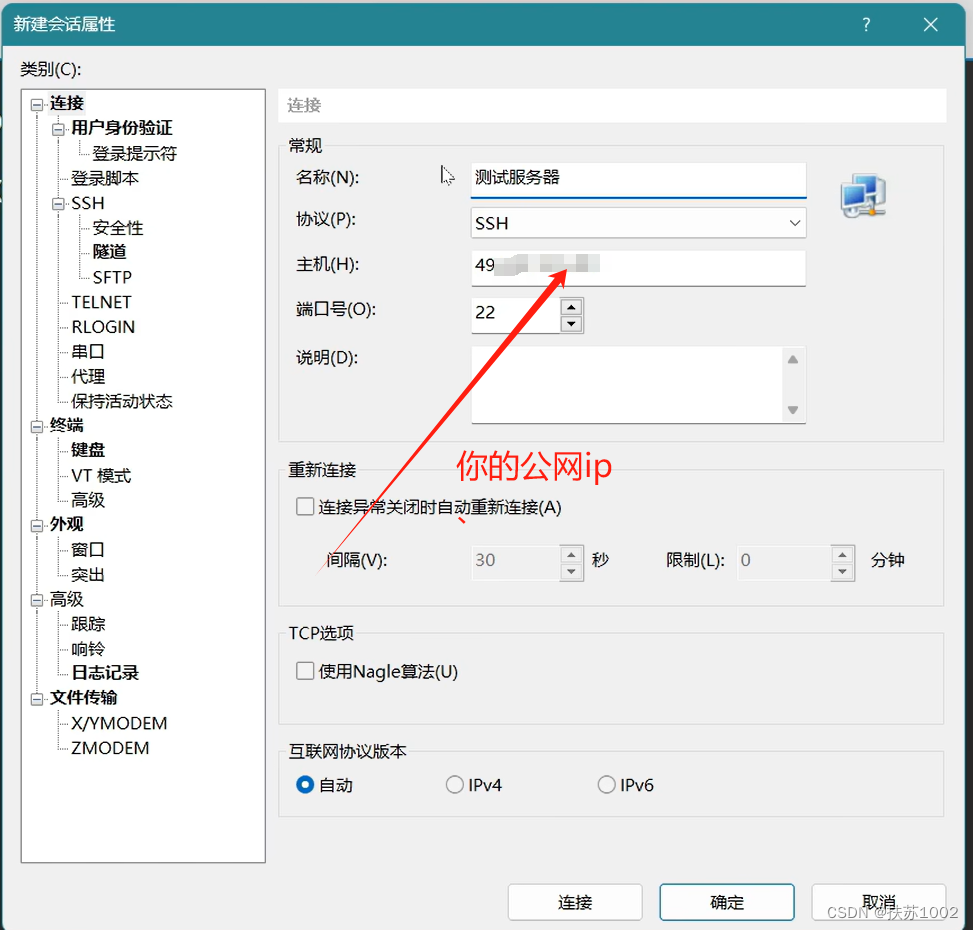Select 代理 in the tree

pos(88,377)
